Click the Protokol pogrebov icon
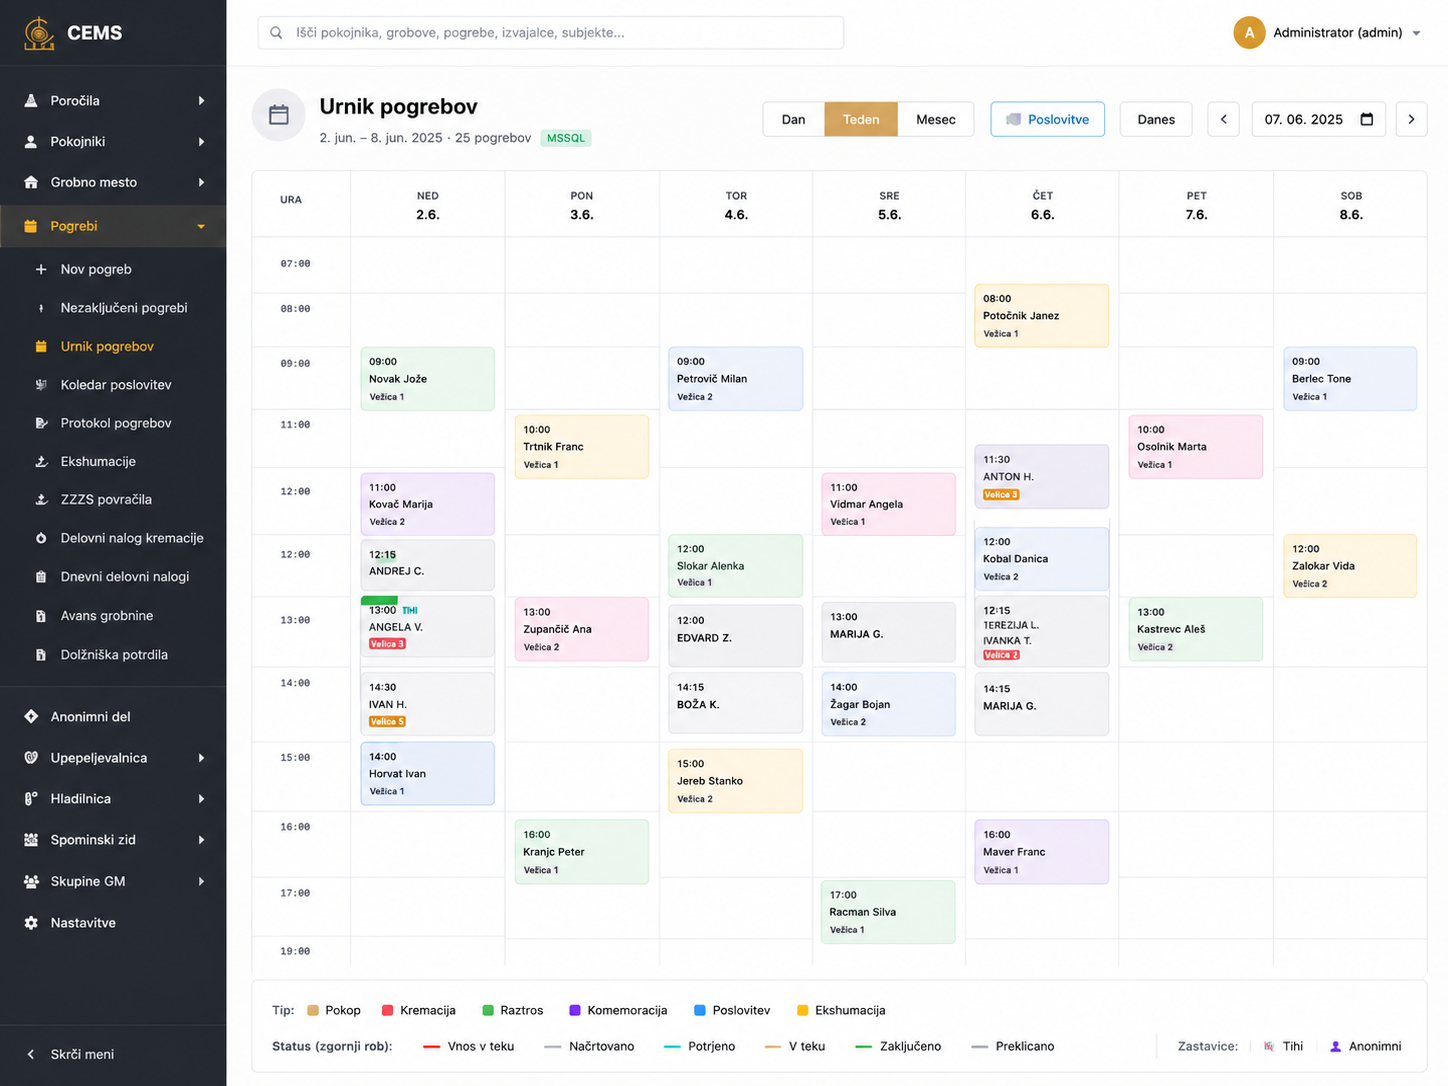The image size is (1448, 1086). [x=41, y=423]
